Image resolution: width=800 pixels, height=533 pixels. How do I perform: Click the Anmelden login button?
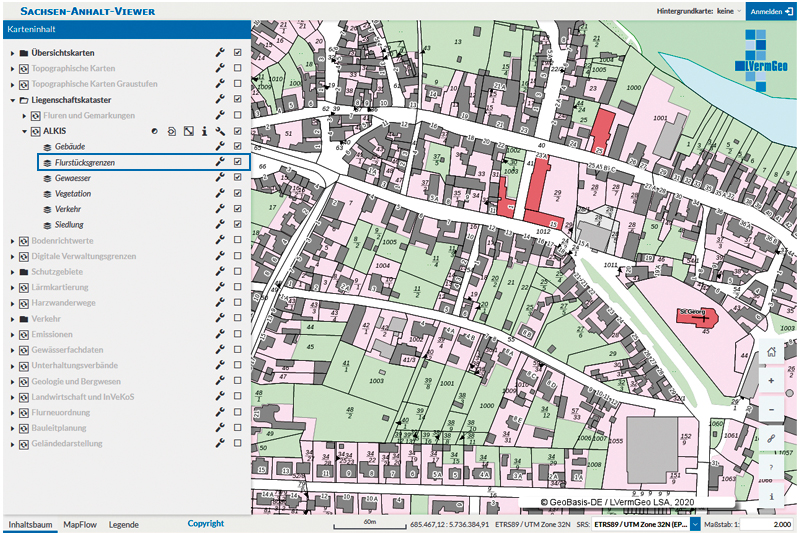(x=771, y=11)
